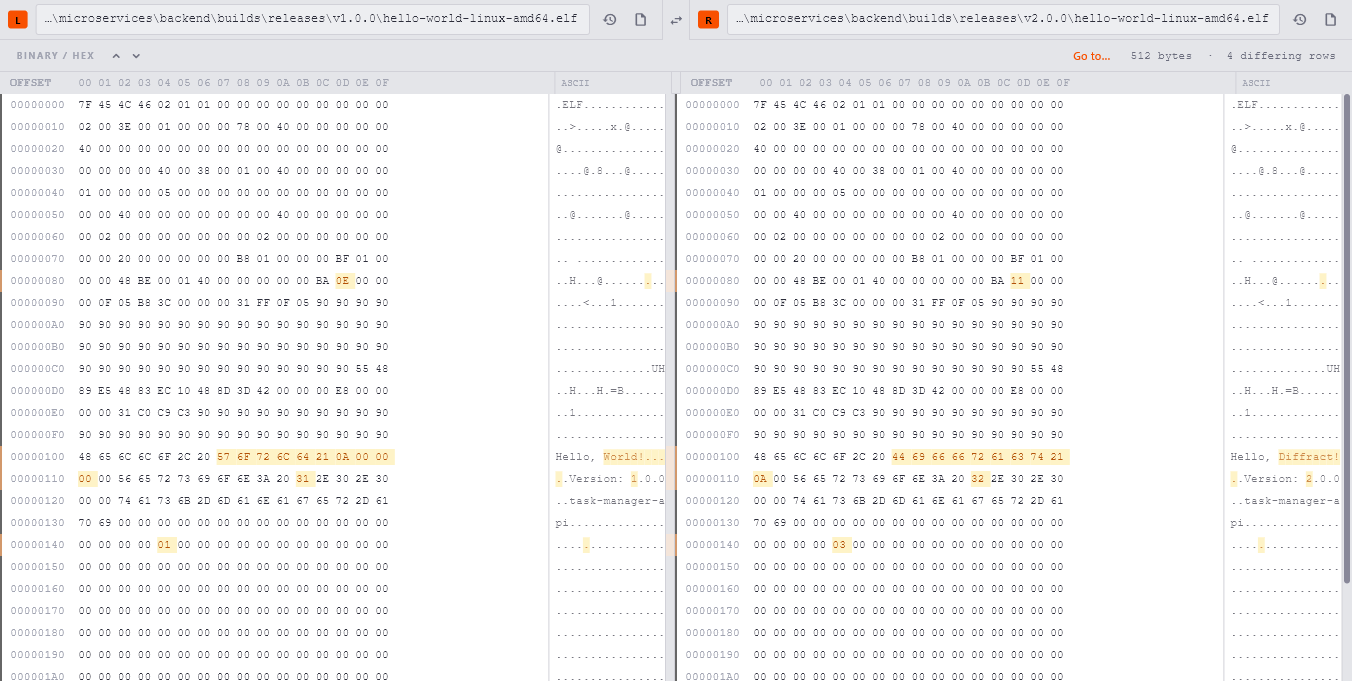This screenshot has height=681, width=1352.
Task: Click highlighted byte 03 at right row 00000140
Action: coord(841,545)
